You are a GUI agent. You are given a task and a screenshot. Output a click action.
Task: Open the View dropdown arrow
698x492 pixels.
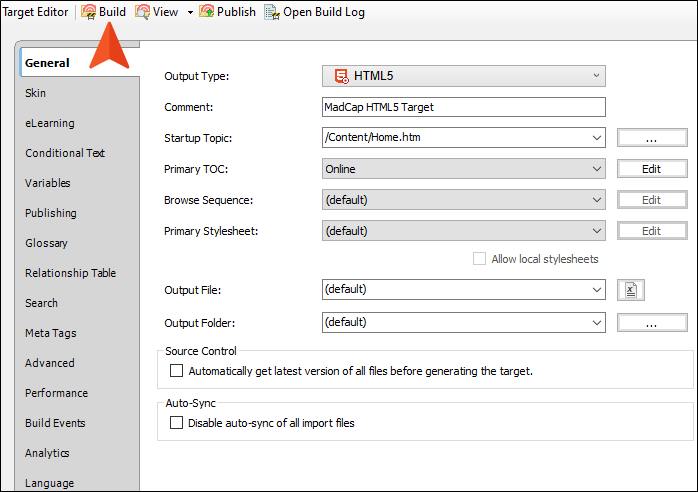[x=190, y=12]
